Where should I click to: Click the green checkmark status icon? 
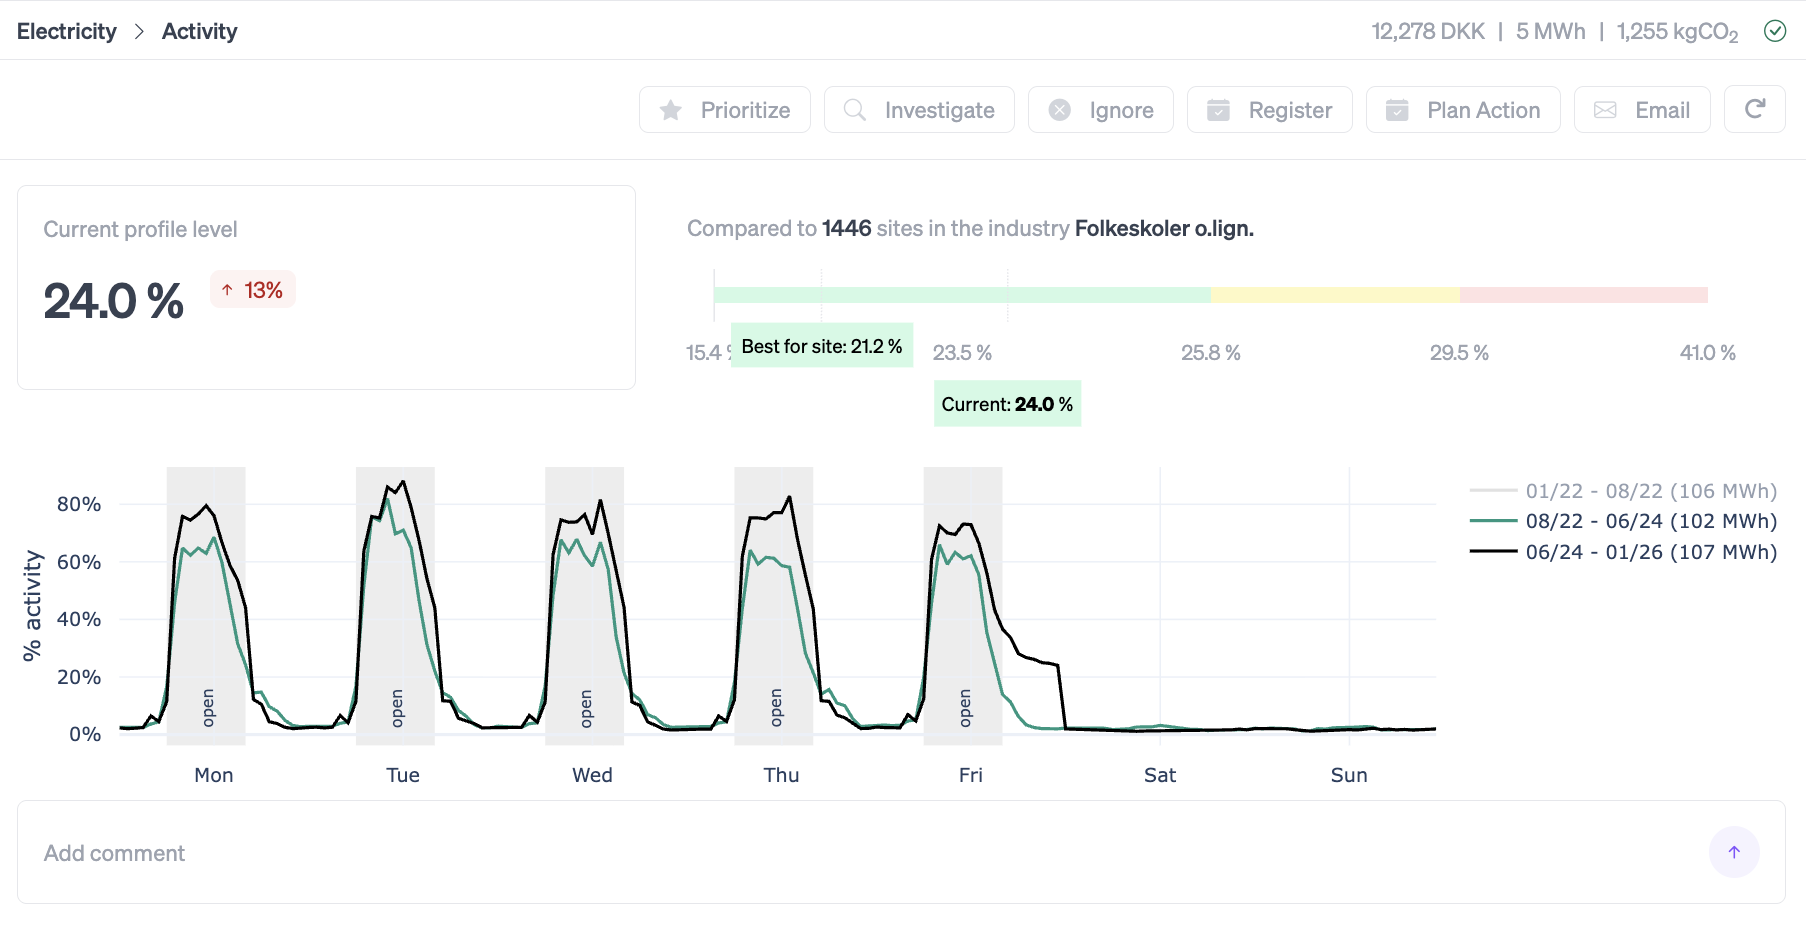[x=1775, y=31]
